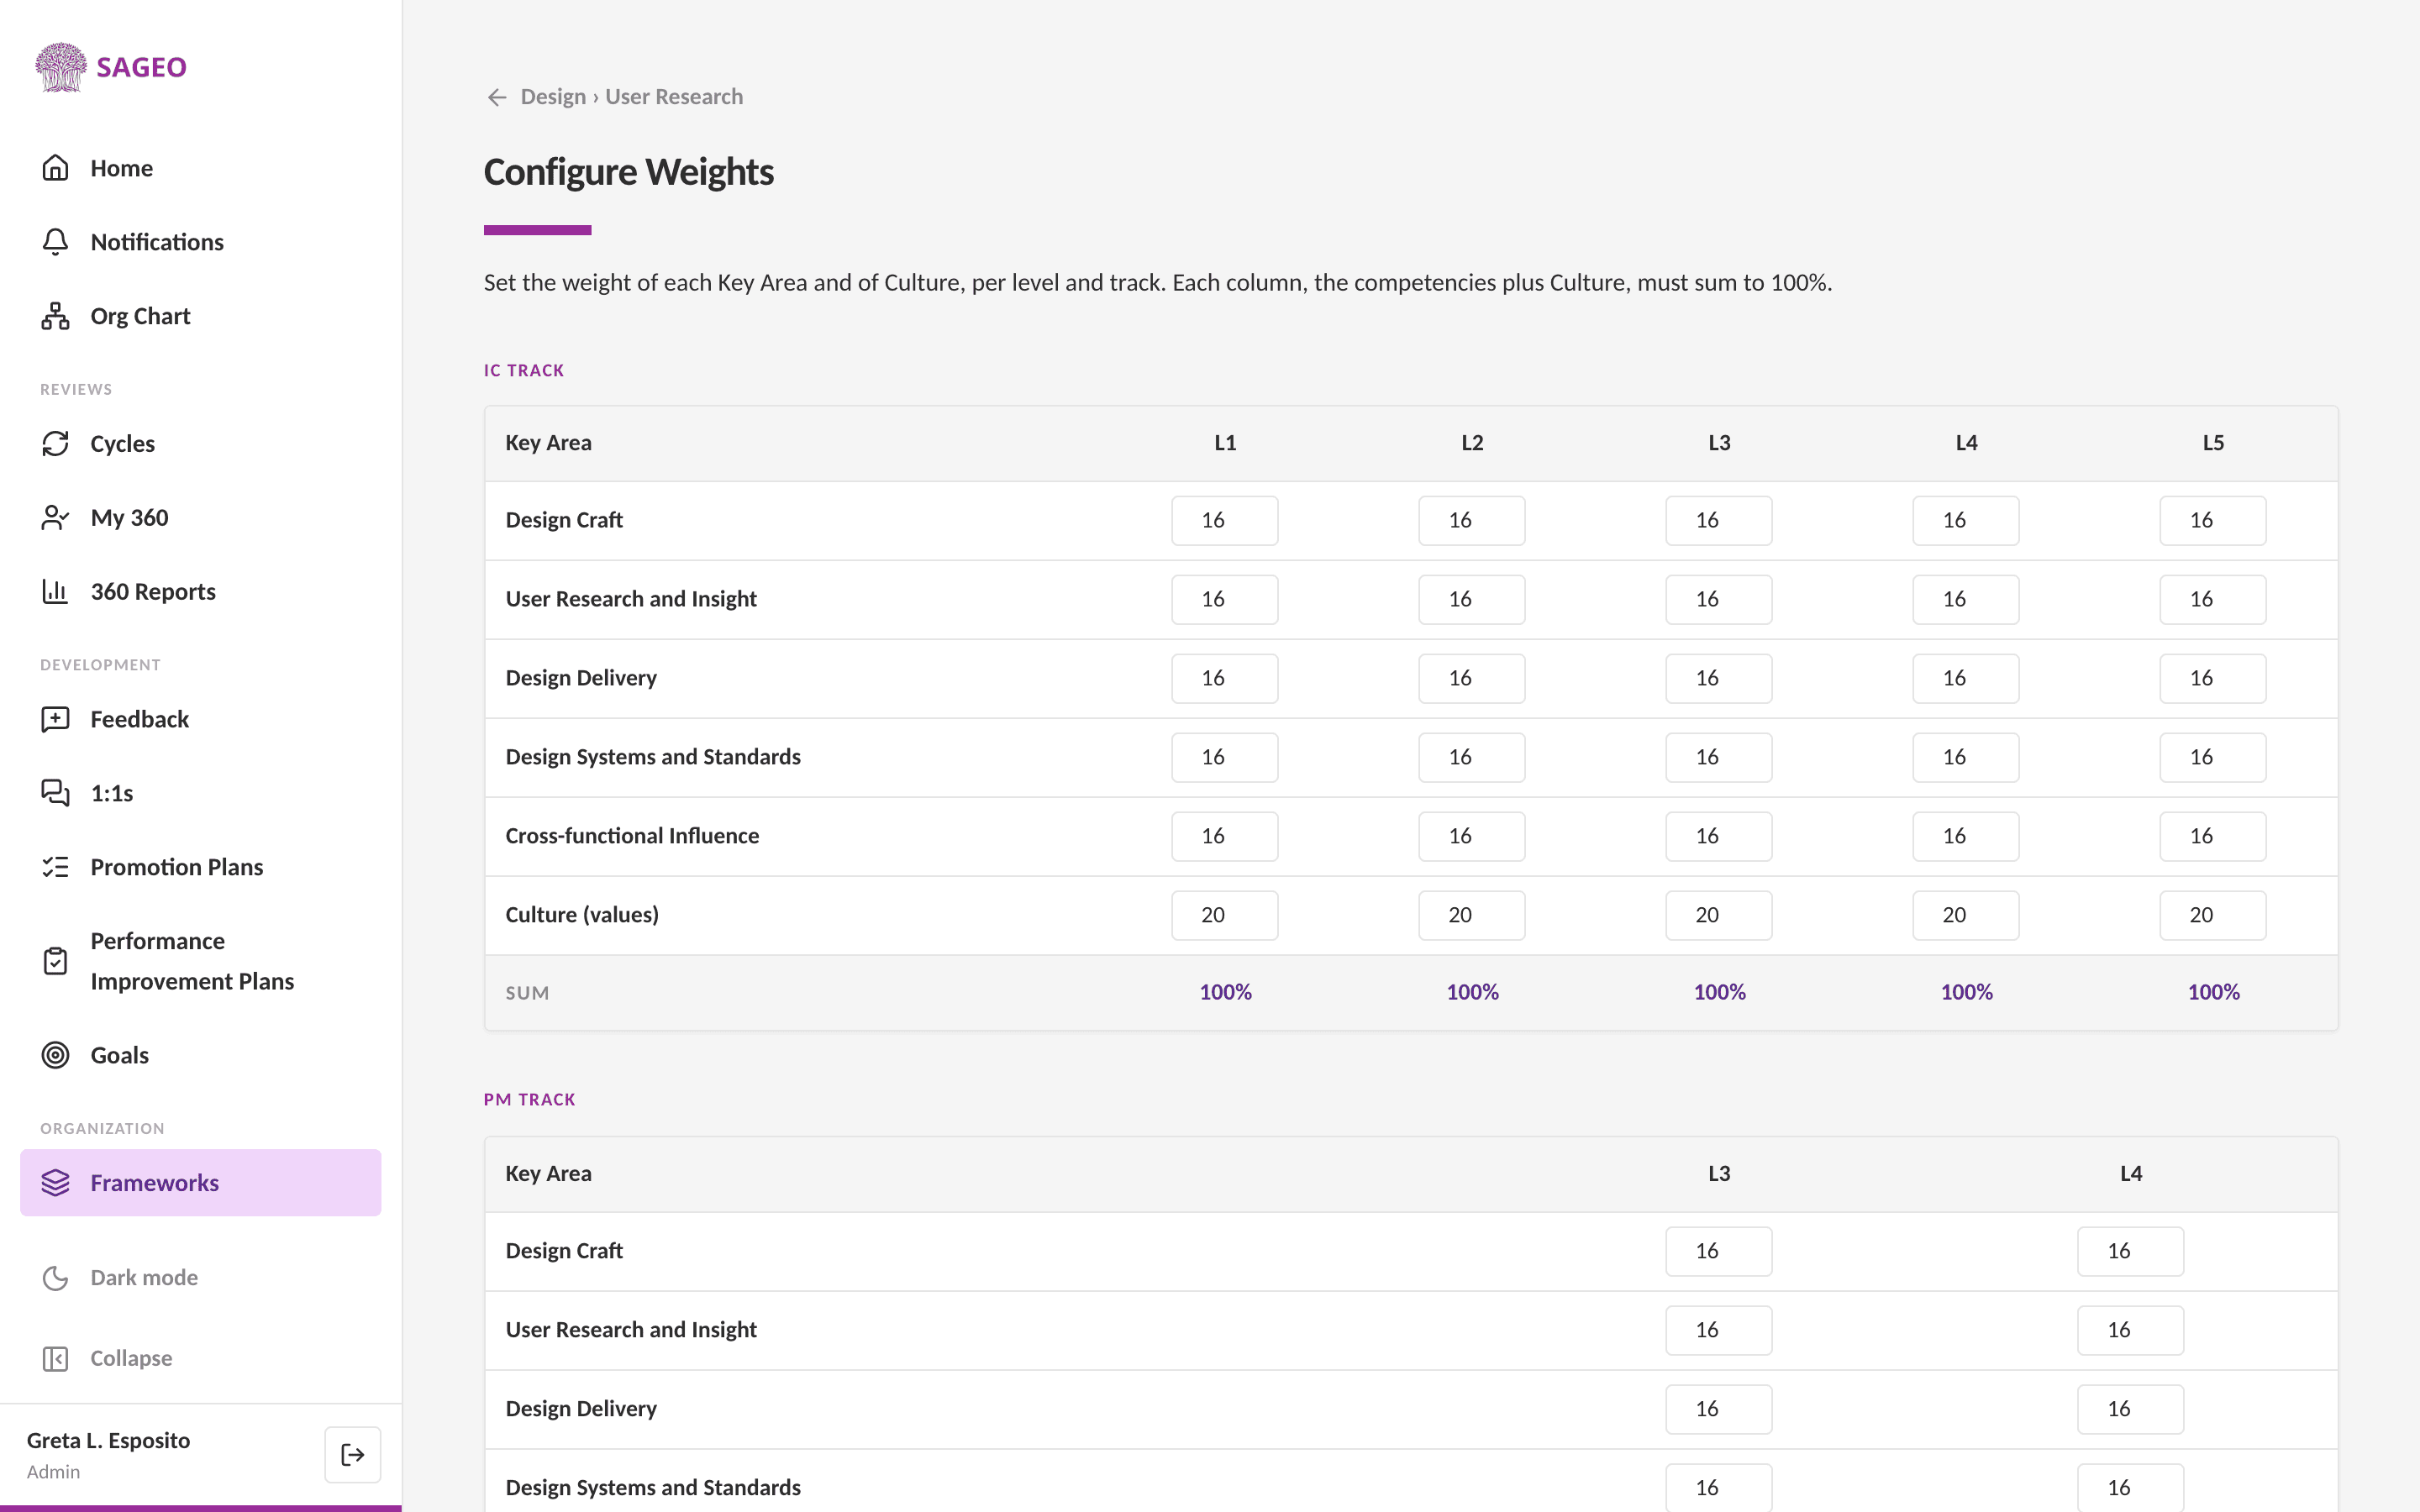This screenshot has width=2420, height=1512.
Task: Edit PM Design Systems and Standards L4 weight
Action: click(2131, 1488)
